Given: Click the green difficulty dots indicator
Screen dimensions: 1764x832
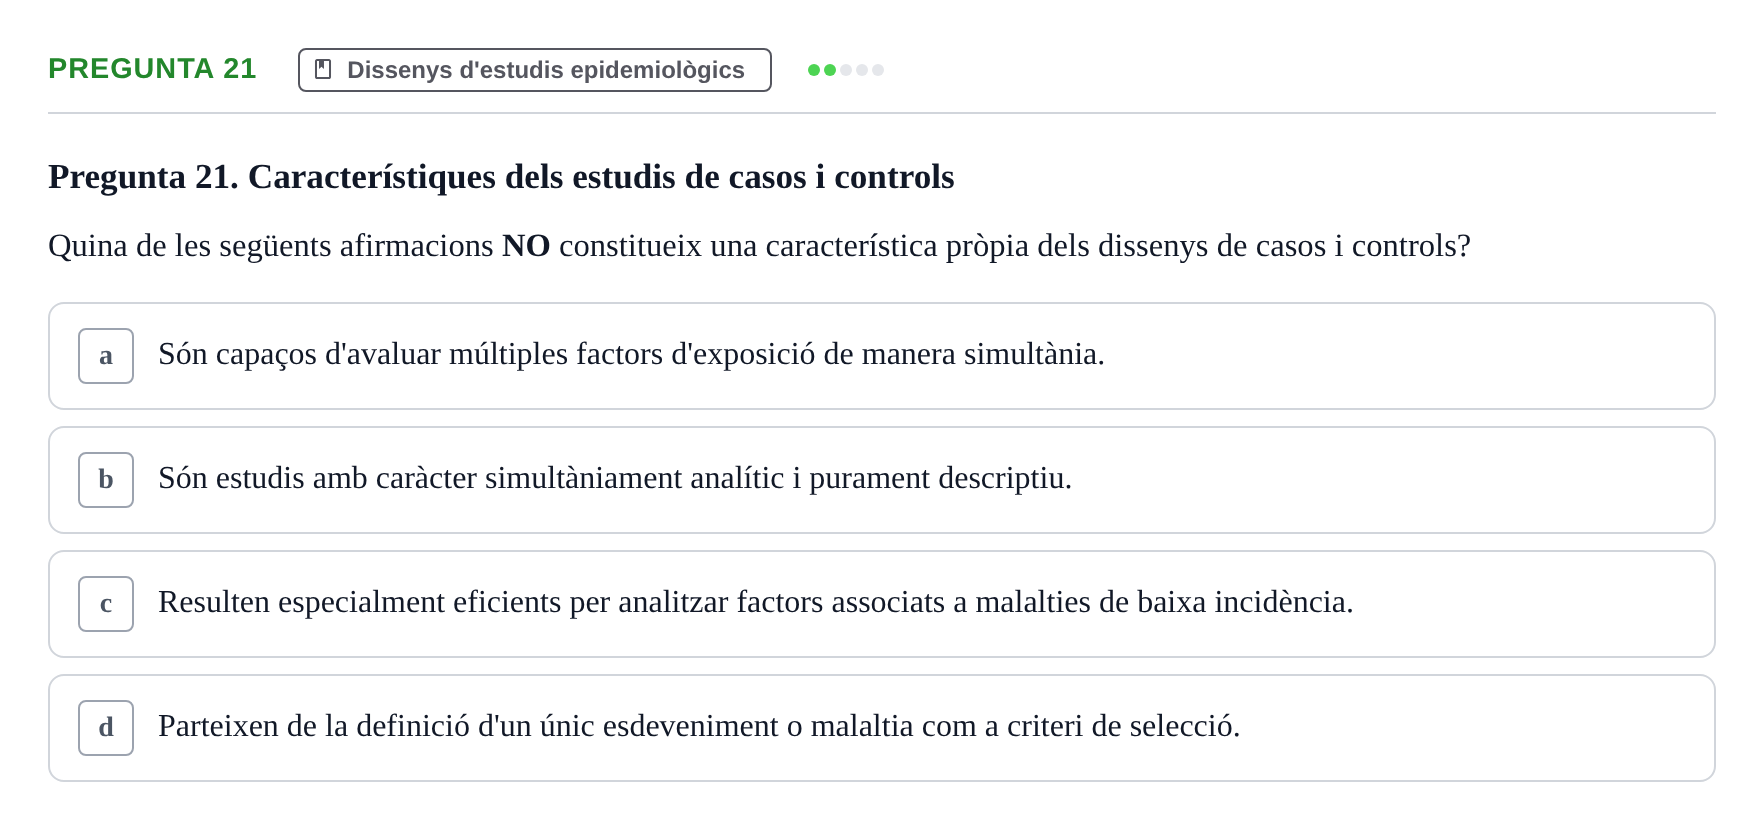Looking at the screenshot, I should coord(846,70).
